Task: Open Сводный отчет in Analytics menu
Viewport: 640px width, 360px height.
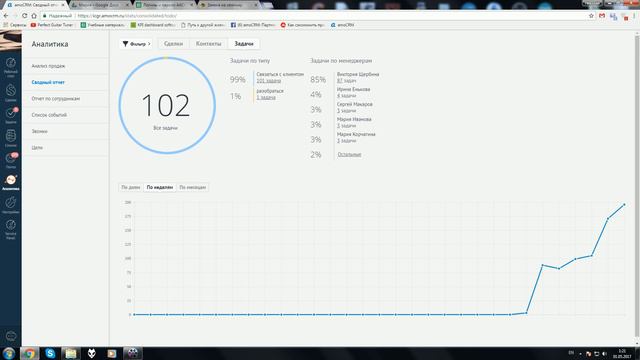Action: (x=48, y=82)
